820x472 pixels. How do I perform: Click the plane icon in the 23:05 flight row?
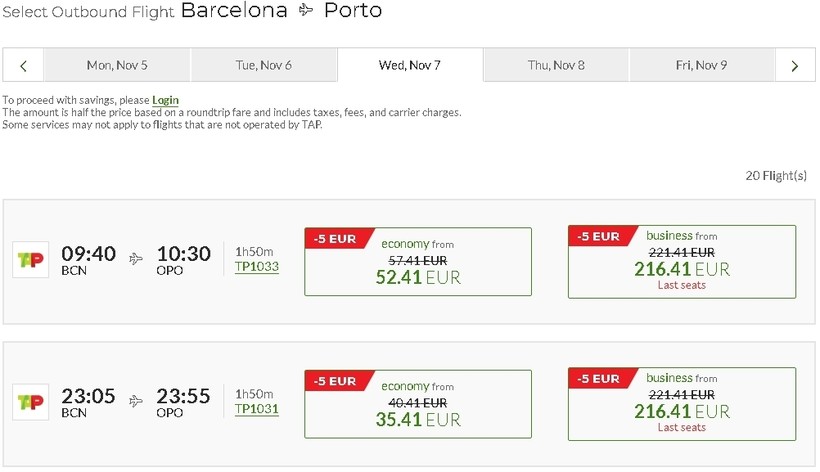136,401
